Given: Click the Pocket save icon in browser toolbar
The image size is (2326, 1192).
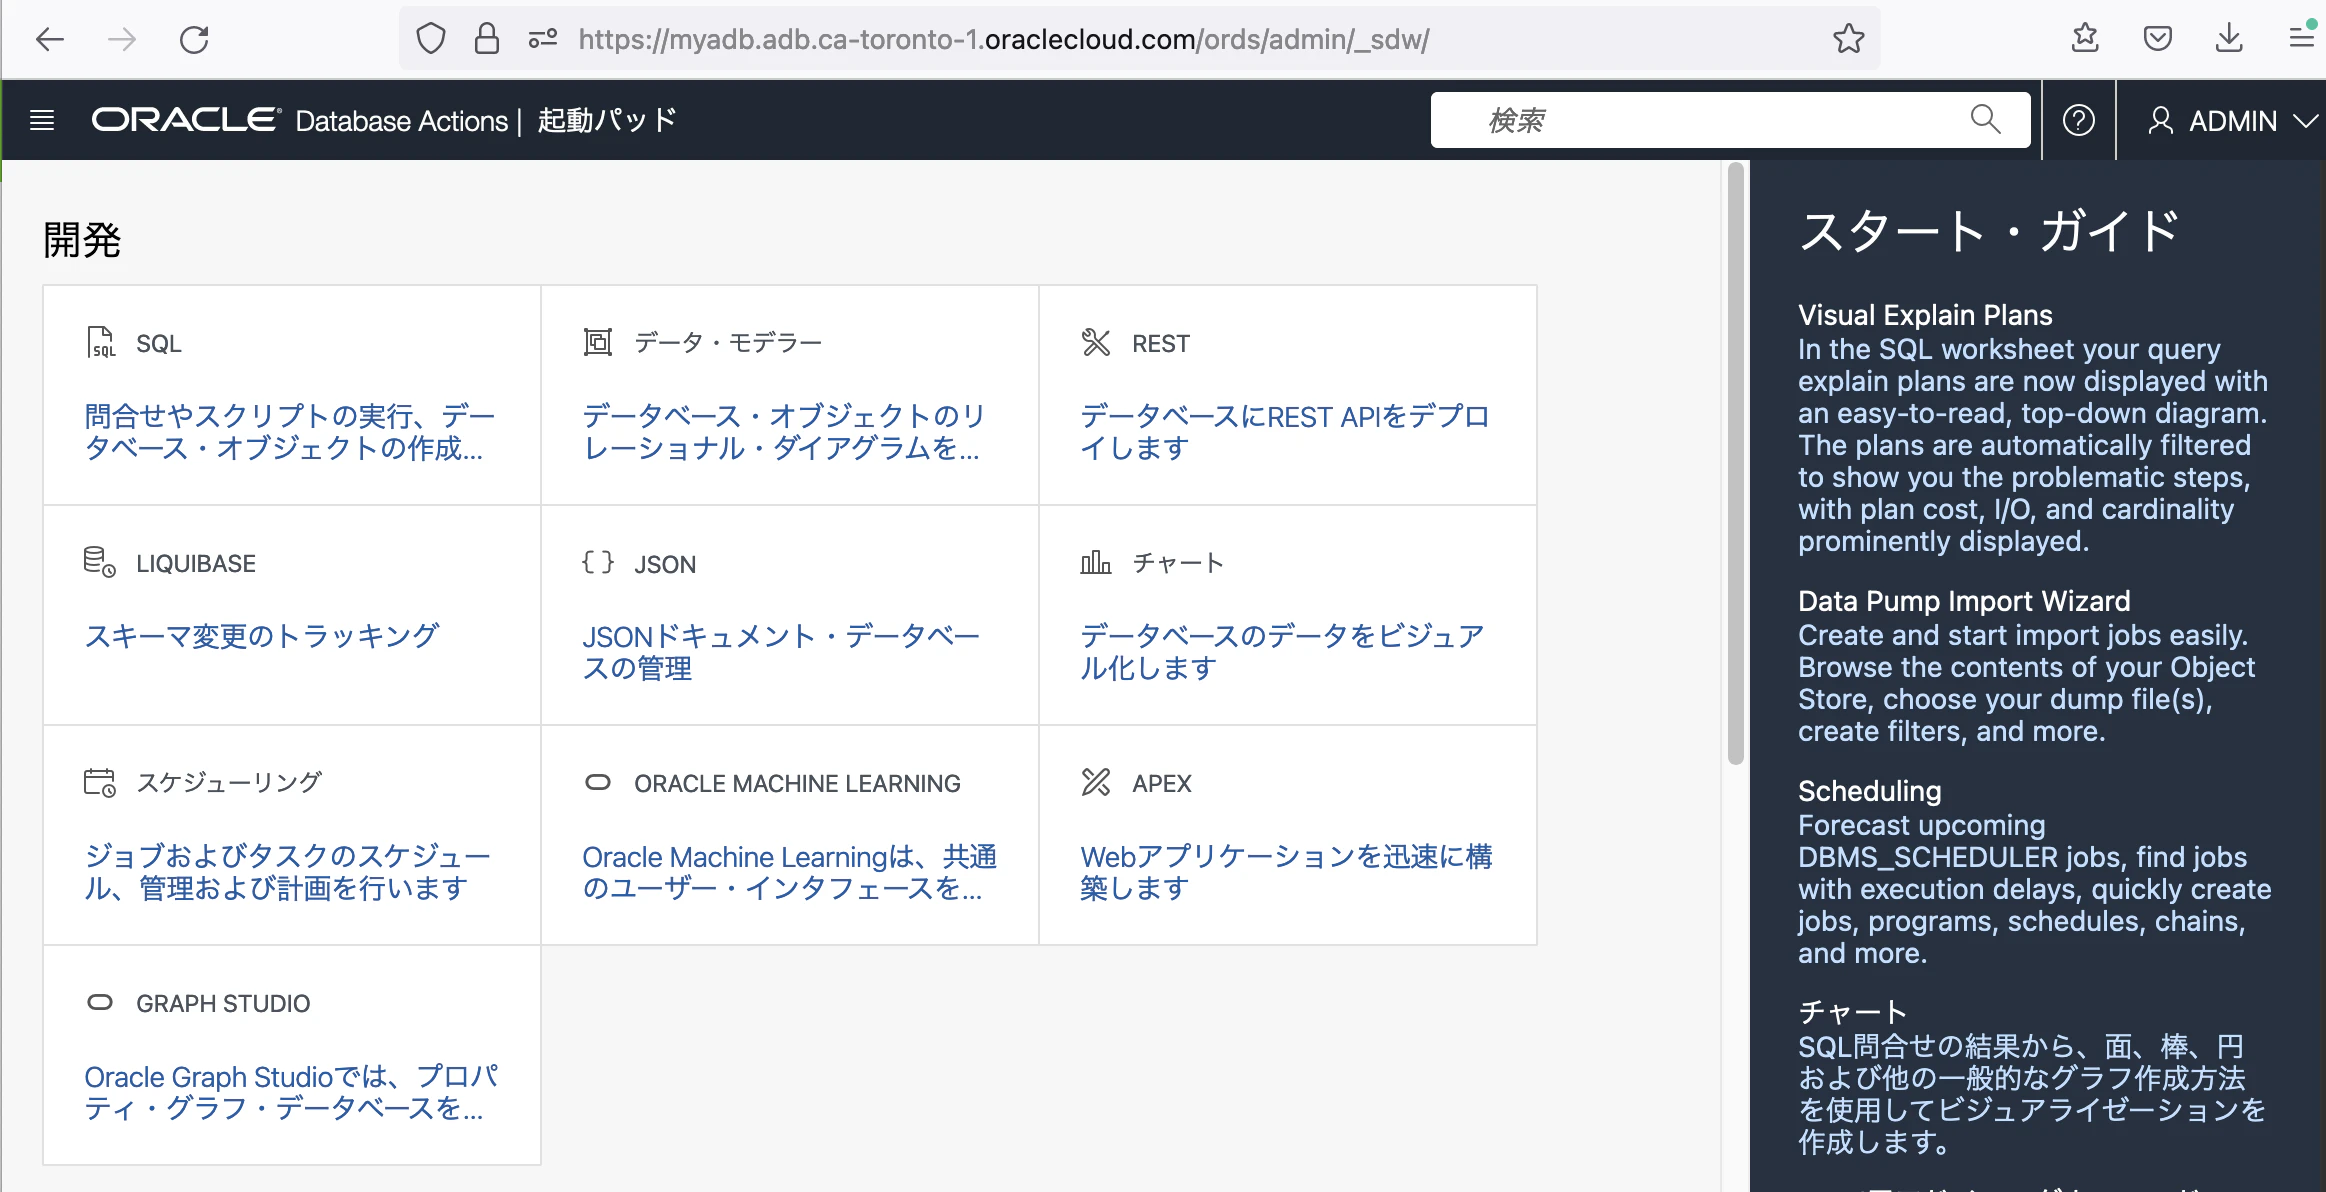Looking at the screenshot, I should click(x=2157, y=39).
